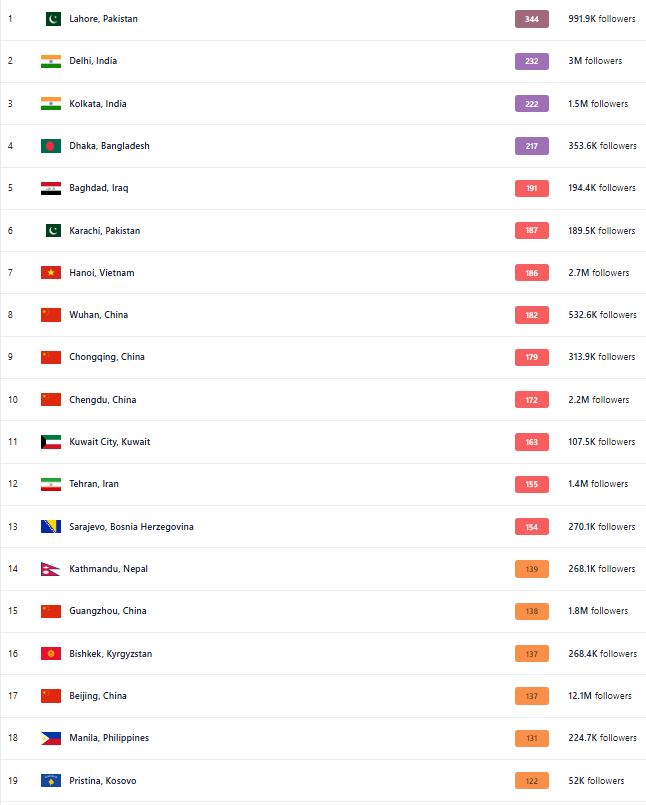
Task: Open the Delhi, India city link
Action: click(x=93, y=61)
